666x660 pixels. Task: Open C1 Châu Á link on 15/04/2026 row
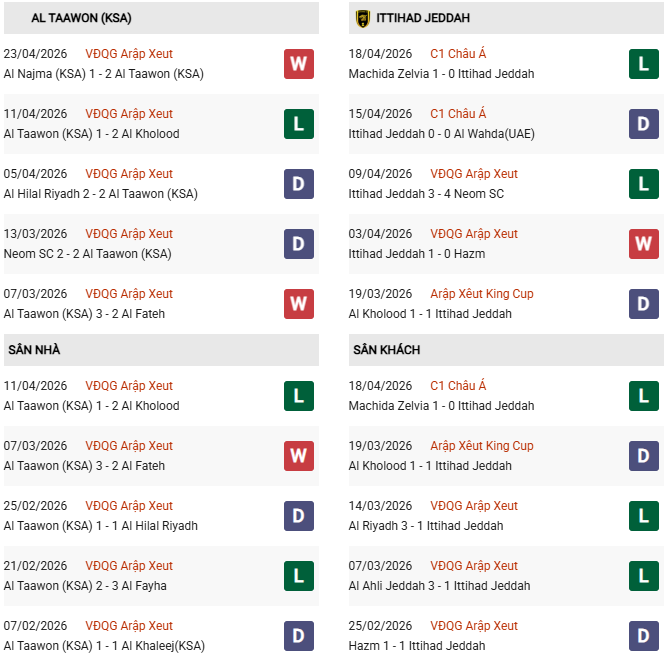pyautogui.click(x=458, y=114)
